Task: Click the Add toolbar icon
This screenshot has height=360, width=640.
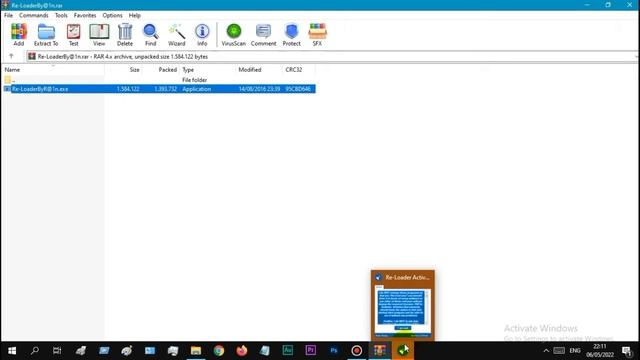Action: 19,35
